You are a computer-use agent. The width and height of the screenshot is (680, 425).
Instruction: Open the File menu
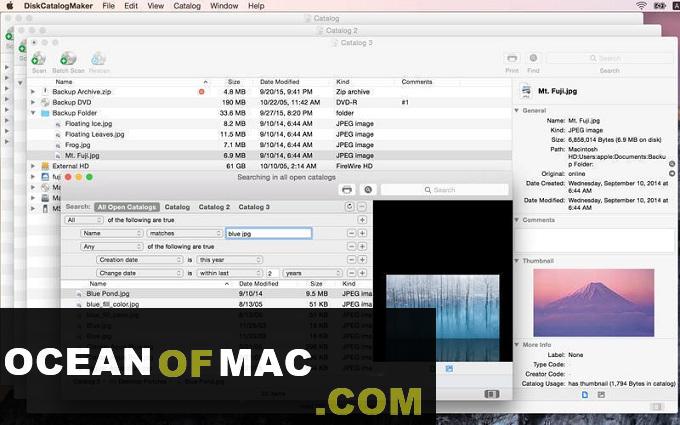click(108, 6)
